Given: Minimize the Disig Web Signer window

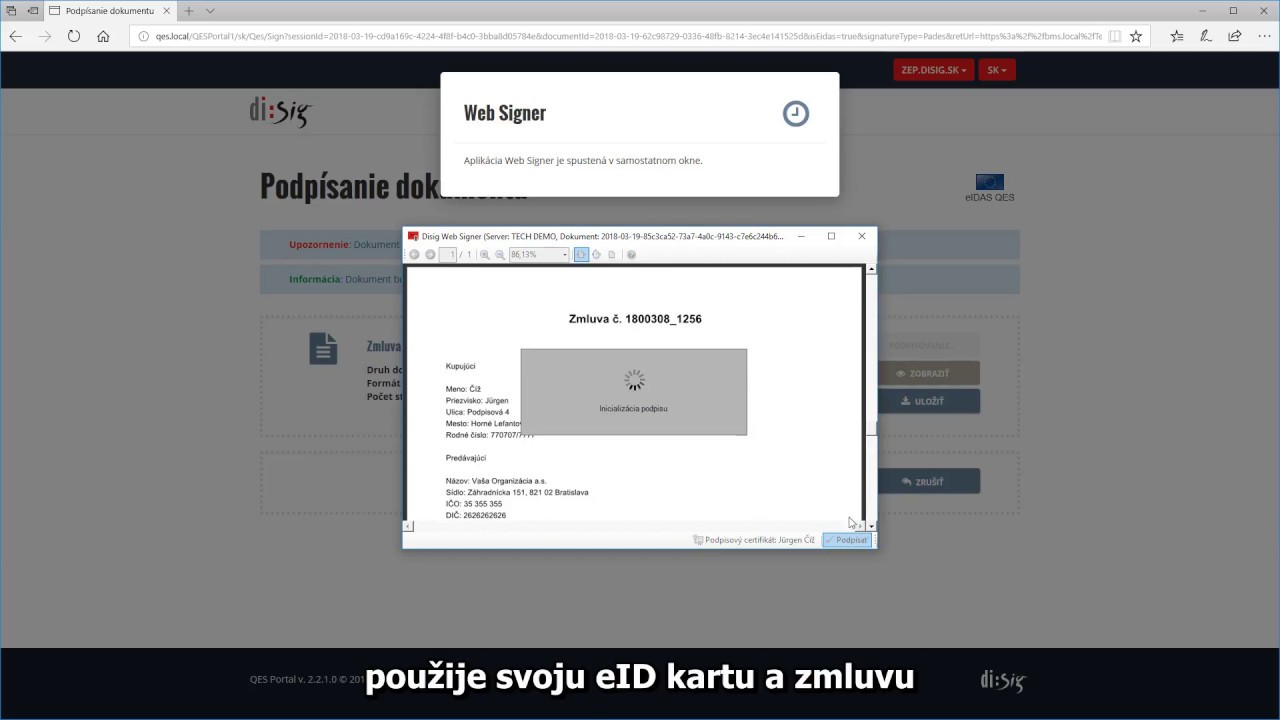Looking at the screenshot, I should pos(802,236).
